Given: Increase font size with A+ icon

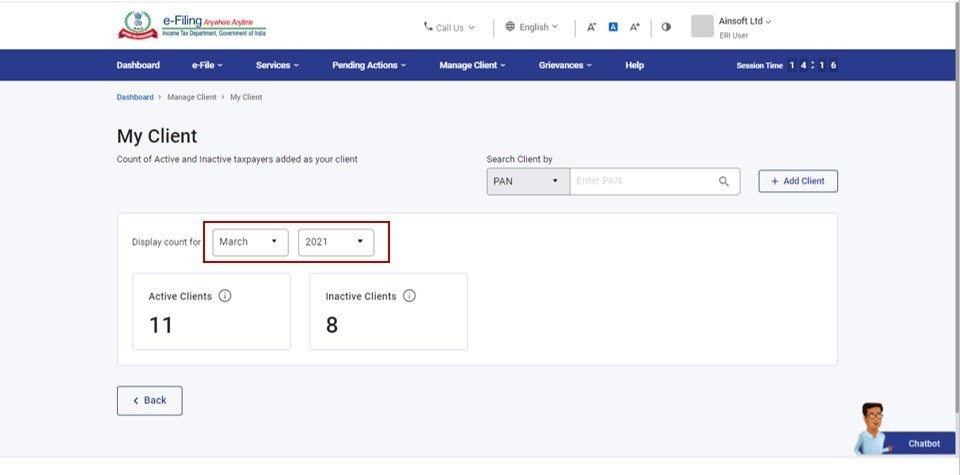Looking at the screenshot, I should point(635,27).
